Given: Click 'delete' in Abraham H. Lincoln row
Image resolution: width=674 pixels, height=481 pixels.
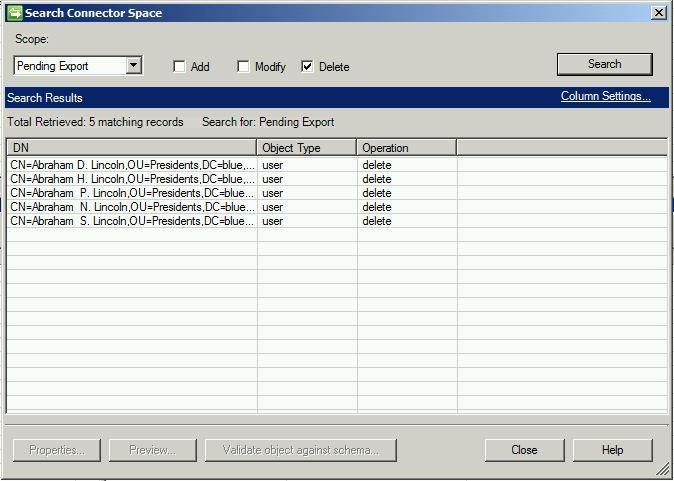Looking at the screenshot, I should tap(377, 179).
